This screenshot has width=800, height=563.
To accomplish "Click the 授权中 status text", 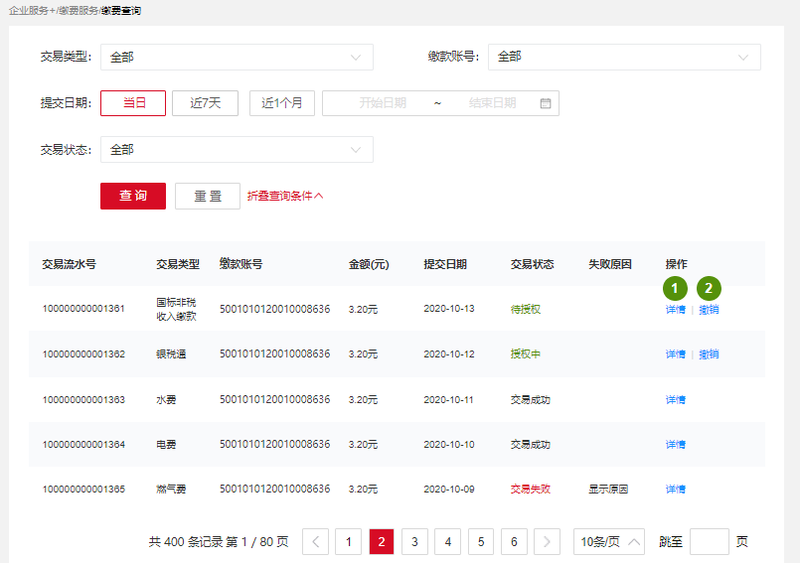I will 526,354.
